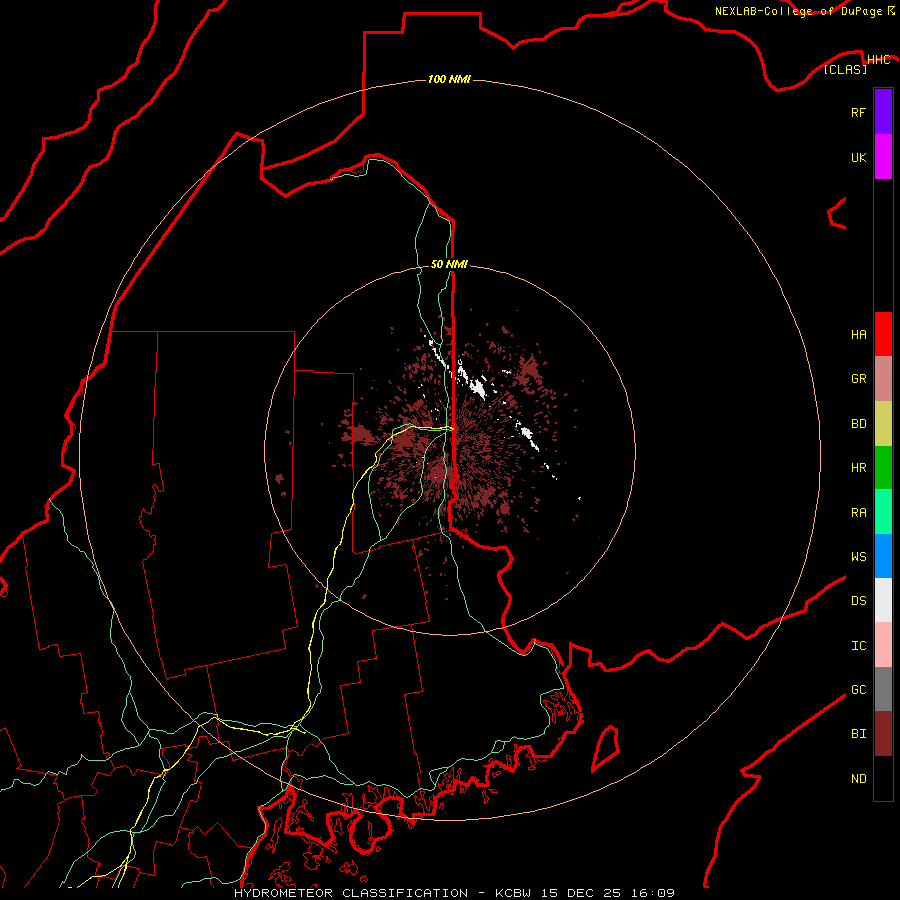
Task: Select the GC gray legend swatch
Action: coord(883,689)
